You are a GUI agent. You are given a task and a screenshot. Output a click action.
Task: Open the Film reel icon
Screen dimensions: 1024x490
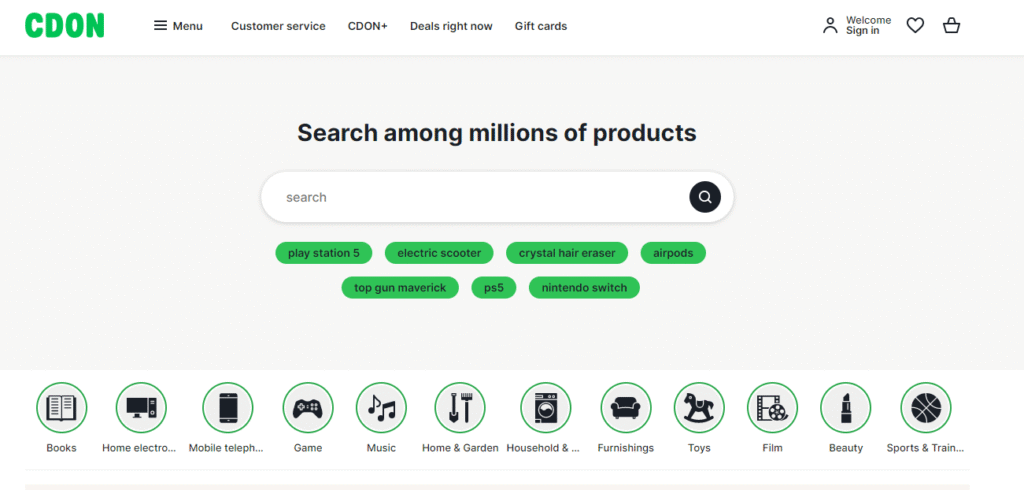click(x=773, y=408)
